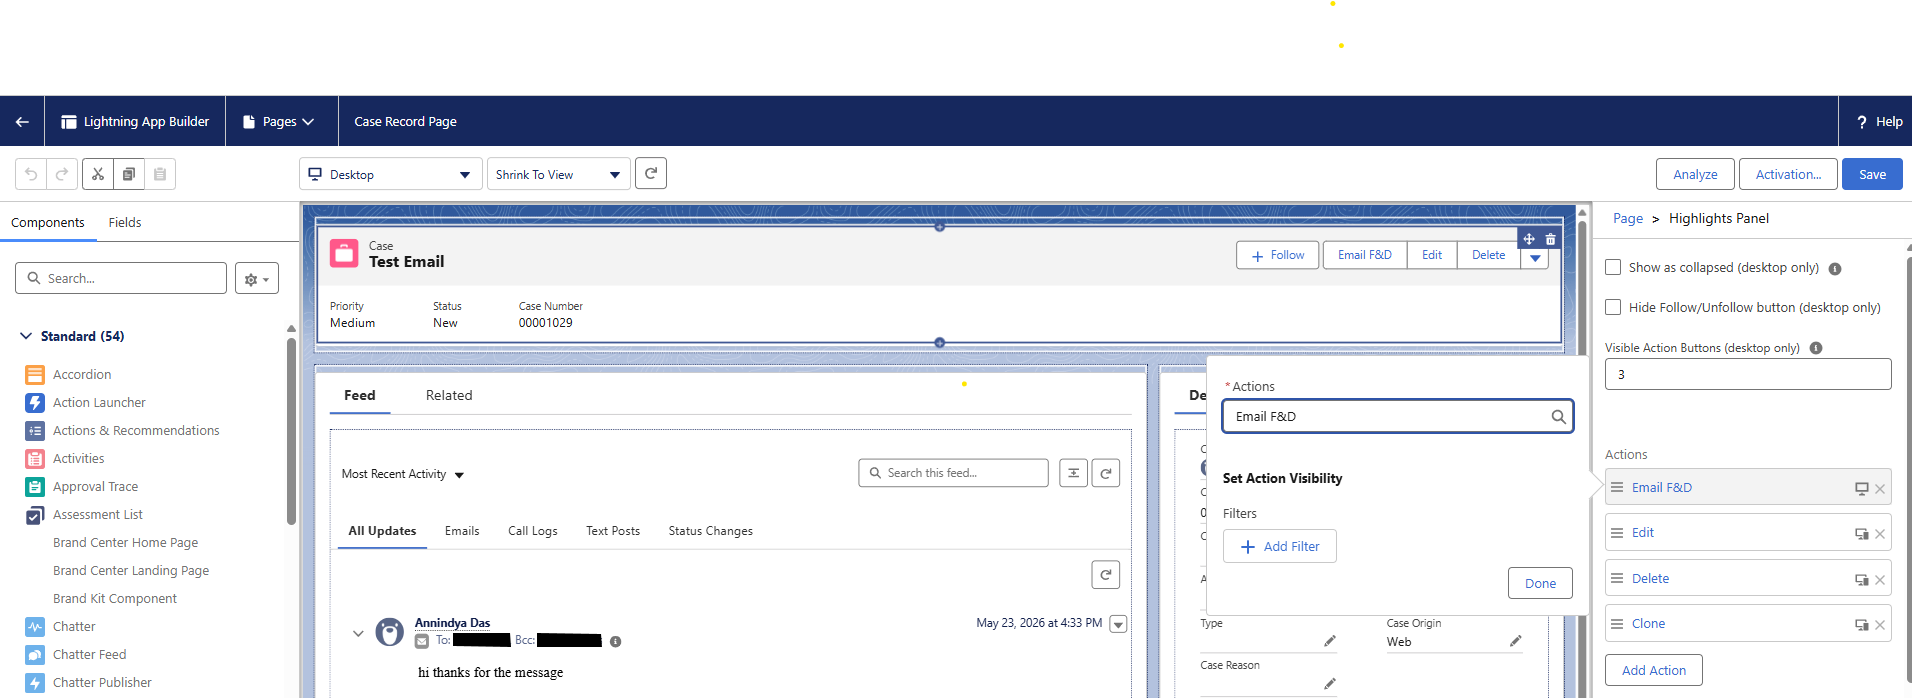Click info icon next to Show as collapsed
Image resolution: width=1912 pixels, height=698 pixels.
[x=1835, y=268]
